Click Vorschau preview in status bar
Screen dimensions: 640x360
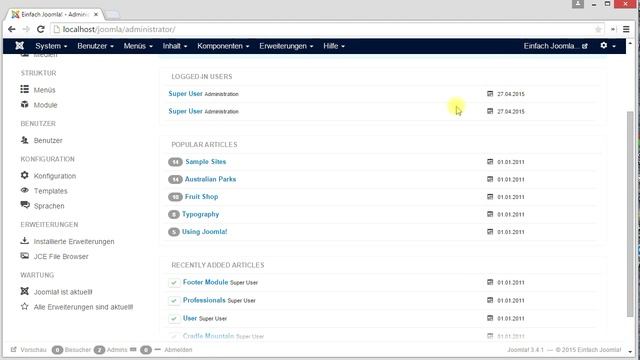click(33, 350)
